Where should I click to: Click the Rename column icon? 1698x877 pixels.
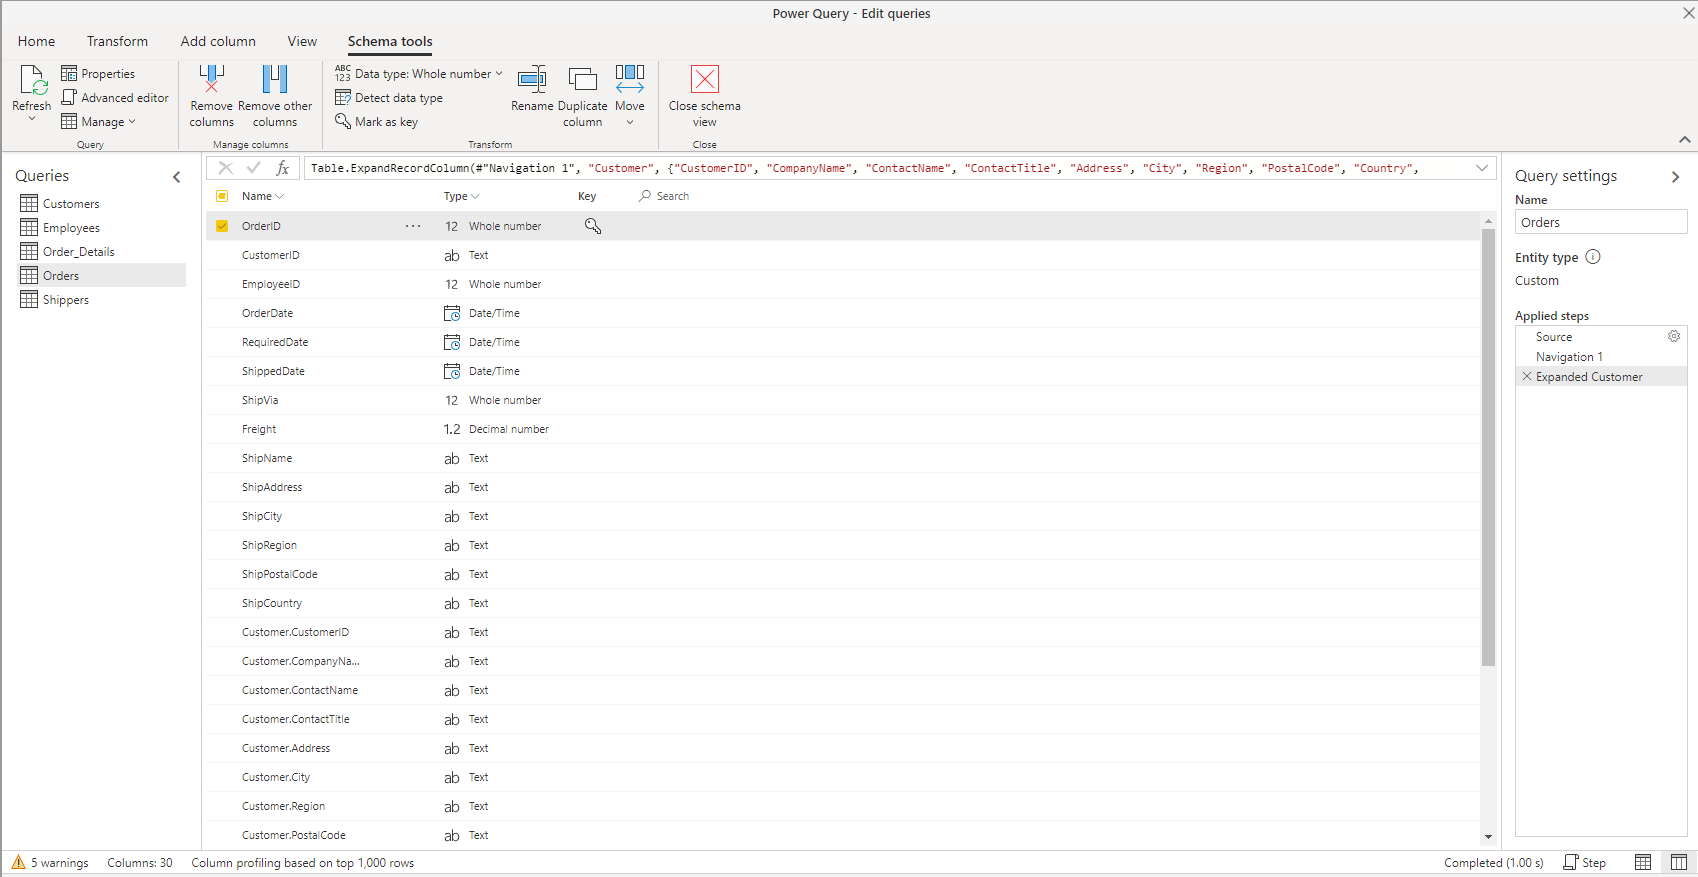click(x=532, y=80)
